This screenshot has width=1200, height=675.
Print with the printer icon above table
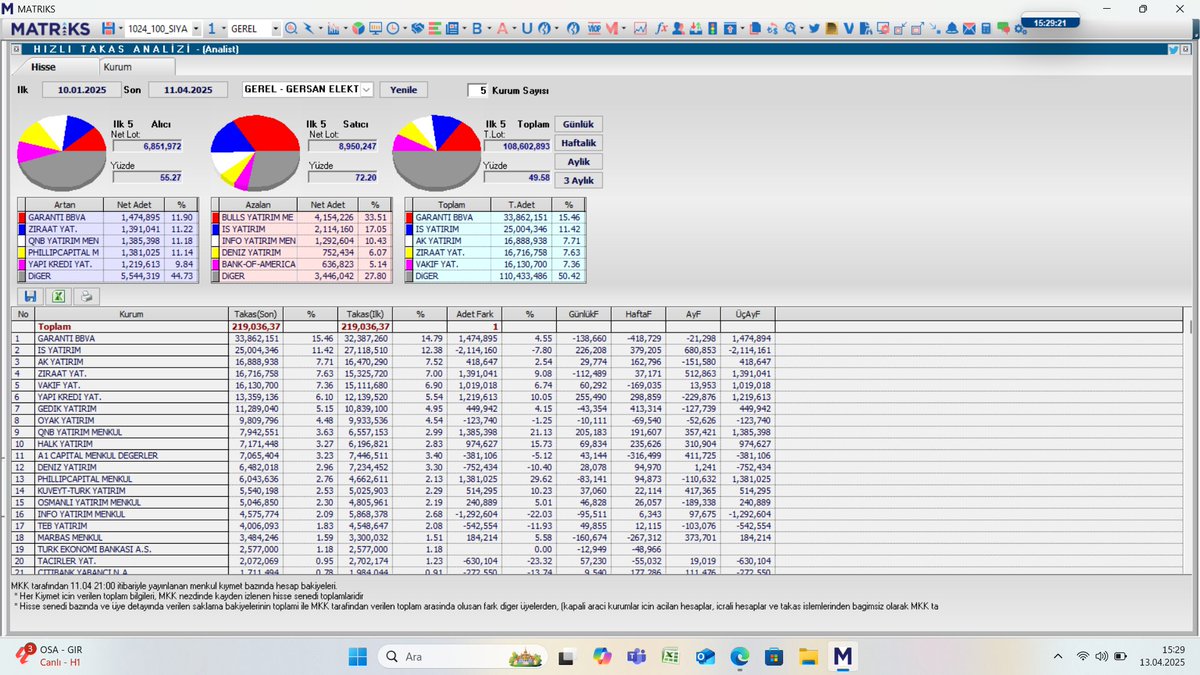(x=86, y=296)
